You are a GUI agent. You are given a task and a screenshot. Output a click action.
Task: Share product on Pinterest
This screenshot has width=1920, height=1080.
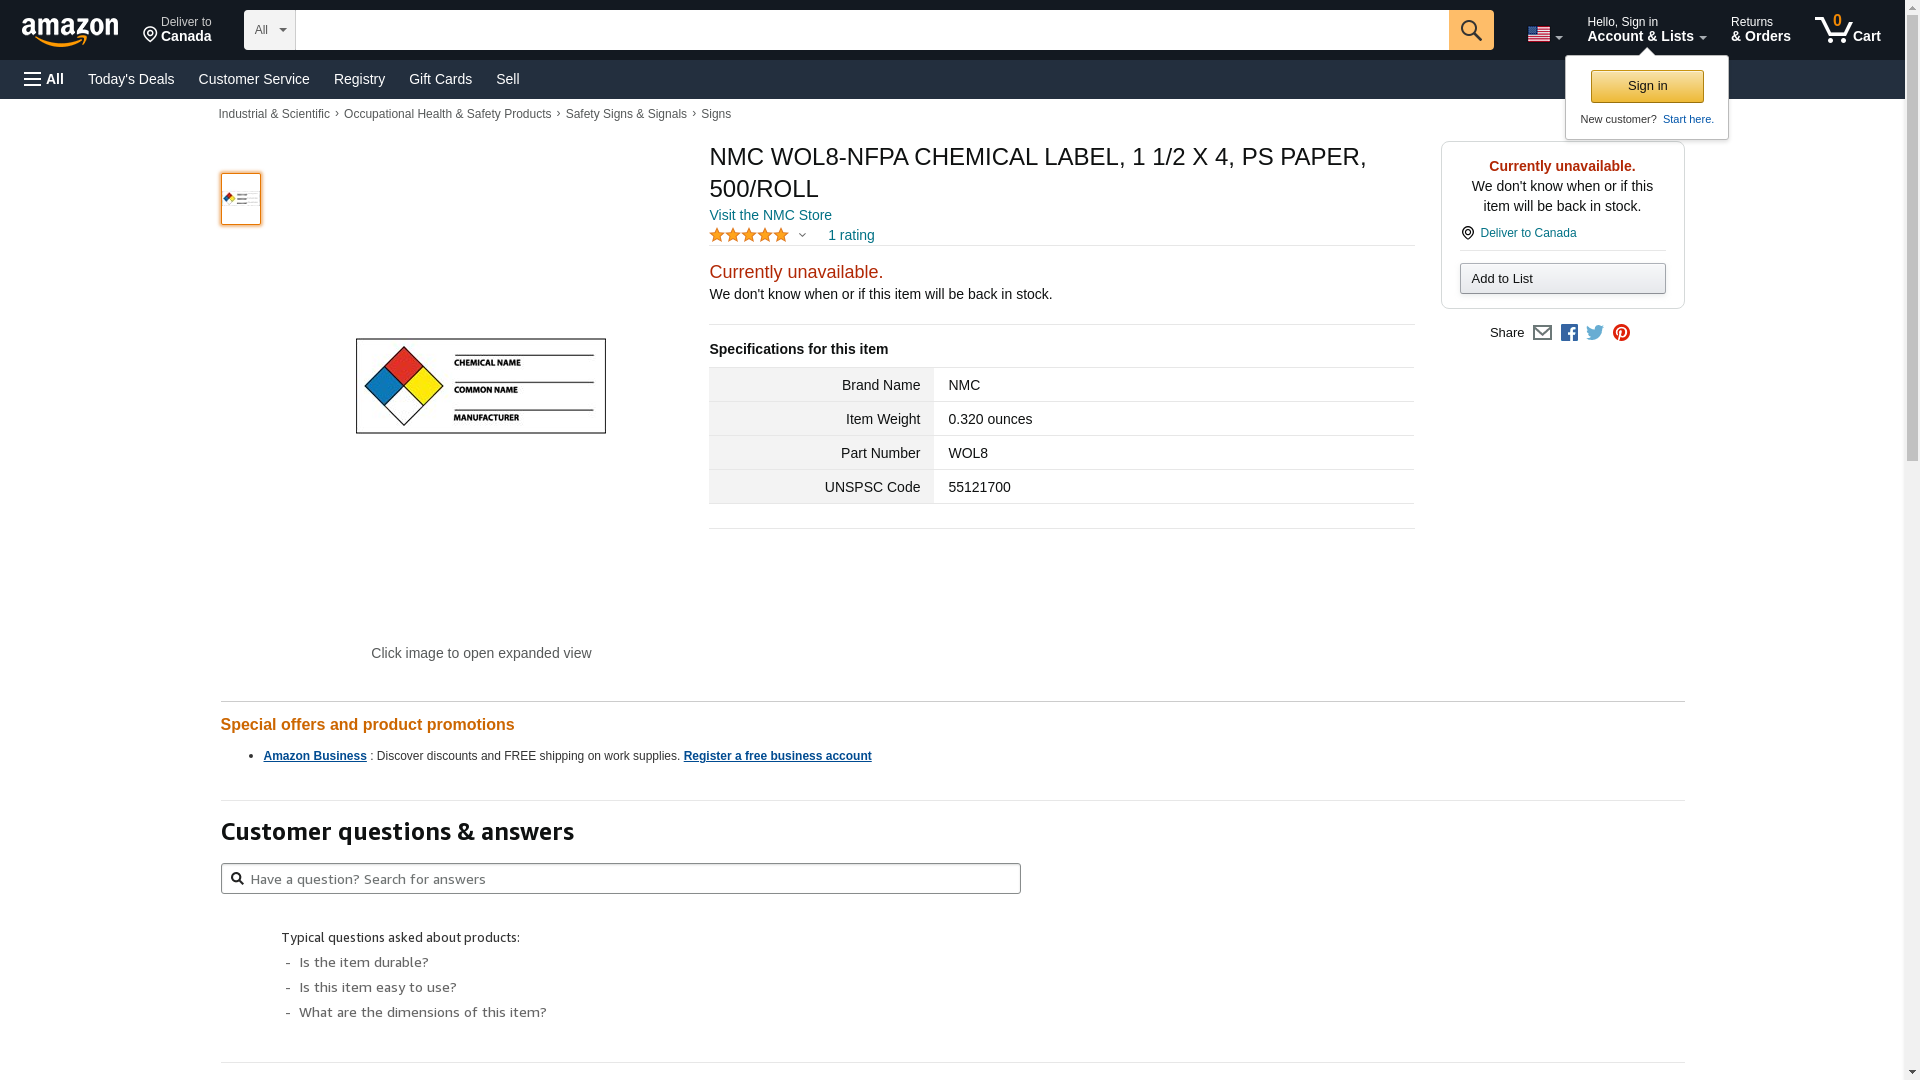[x=1621, y=333]
